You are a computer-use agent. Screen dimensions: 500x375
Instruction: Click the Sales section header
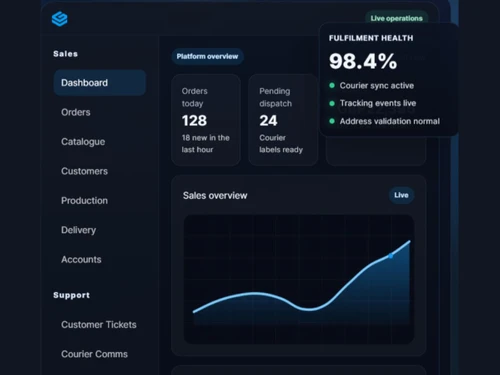(65, 54)
